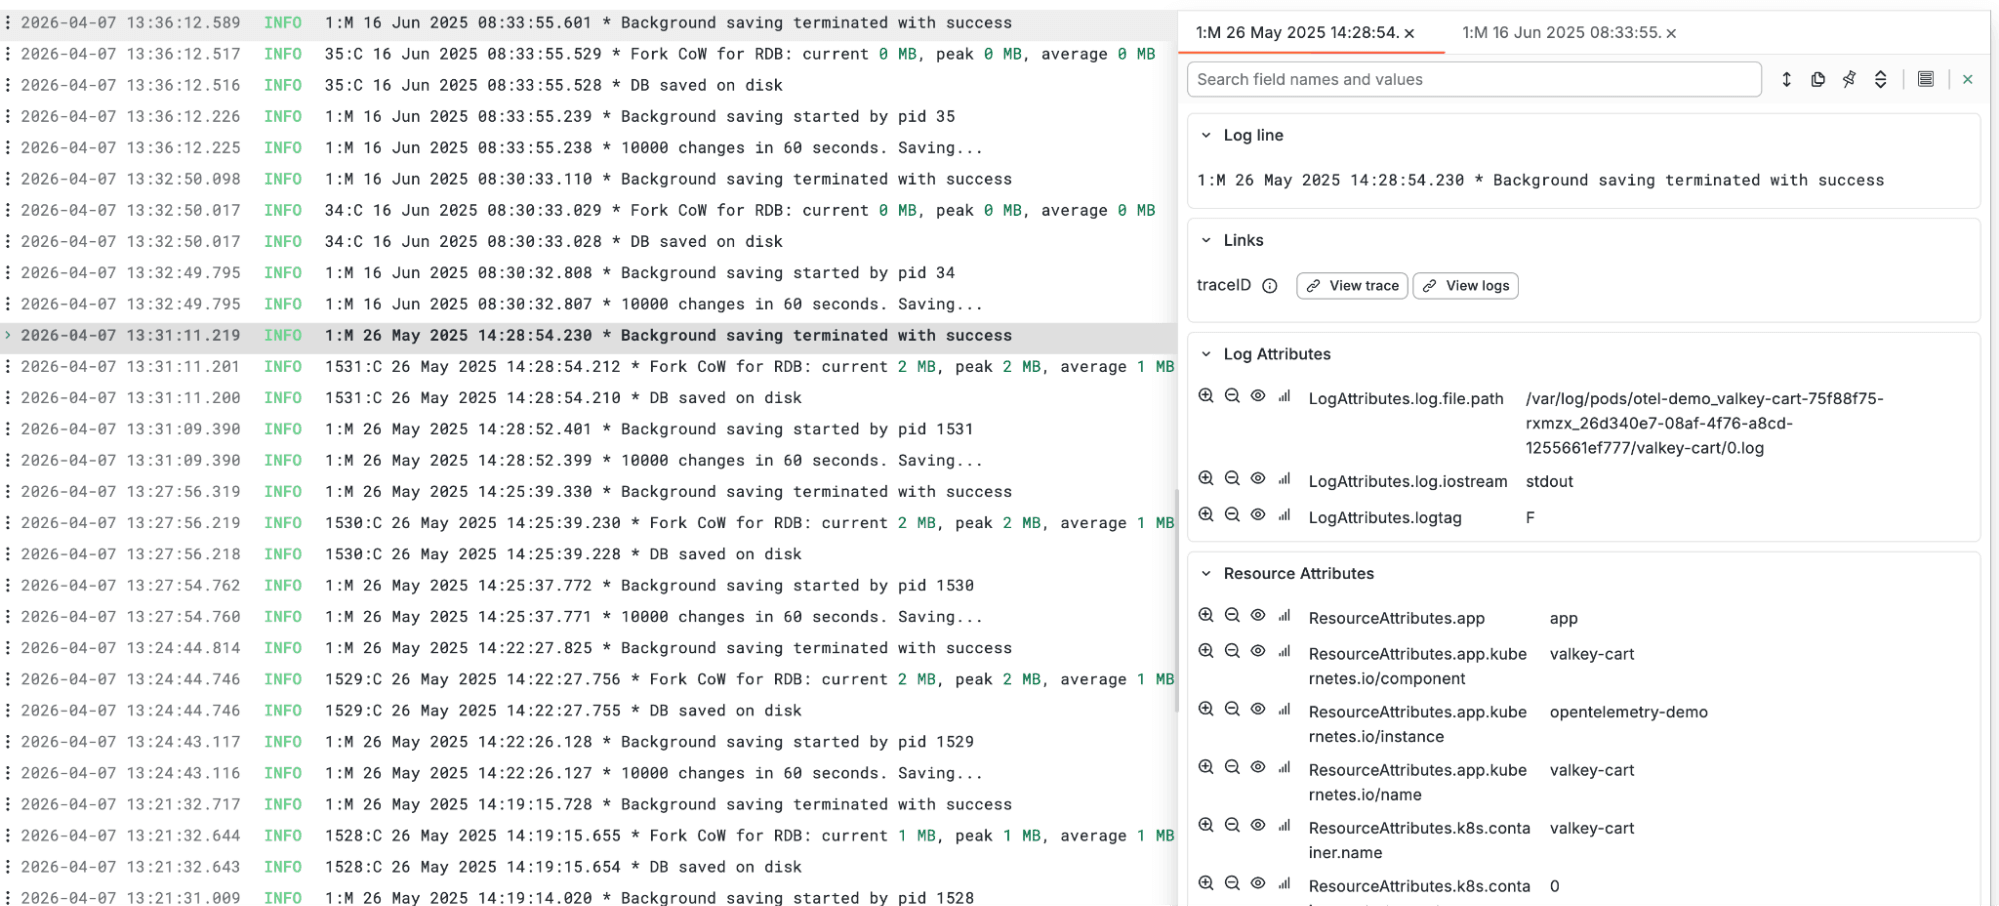Screen dimensions: 1999x906
Task: Switch to the 16 Jun 2025 08:33:55 tab
Action: click(x=1560, y=33)
